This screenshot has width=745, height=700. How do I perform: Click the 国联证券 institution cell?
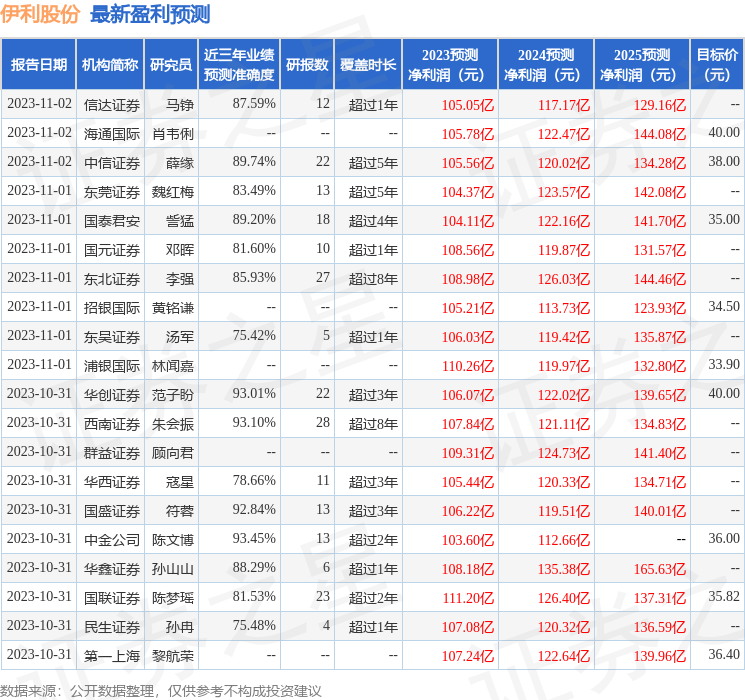coord(112,597)
